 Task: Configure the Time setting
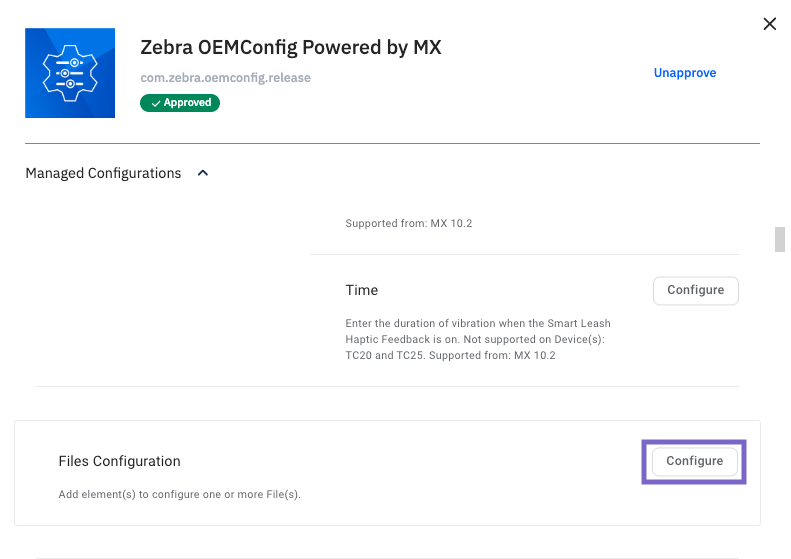coord(695,290)
